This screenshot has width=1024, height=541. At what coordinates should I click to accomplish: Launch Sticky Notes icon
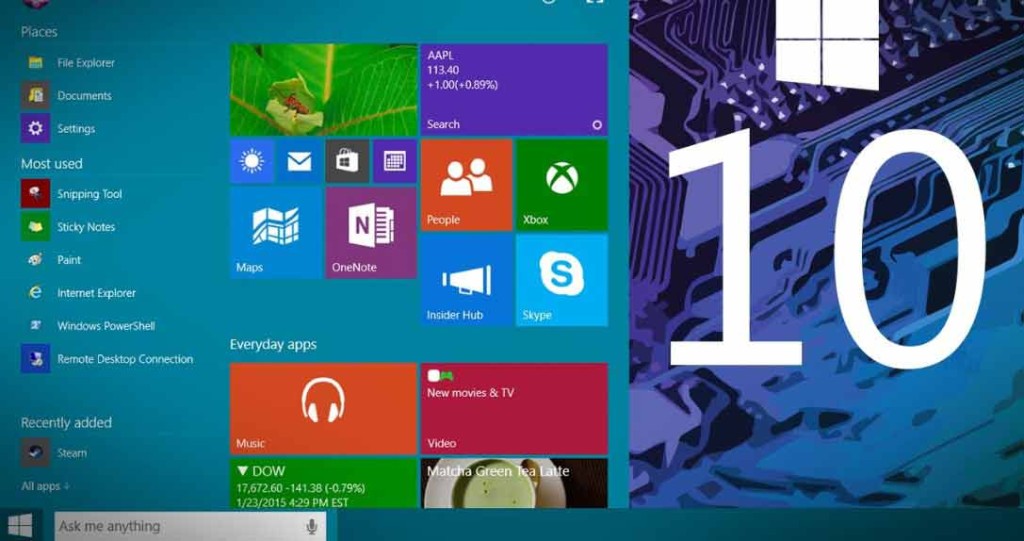pos(35,227)
